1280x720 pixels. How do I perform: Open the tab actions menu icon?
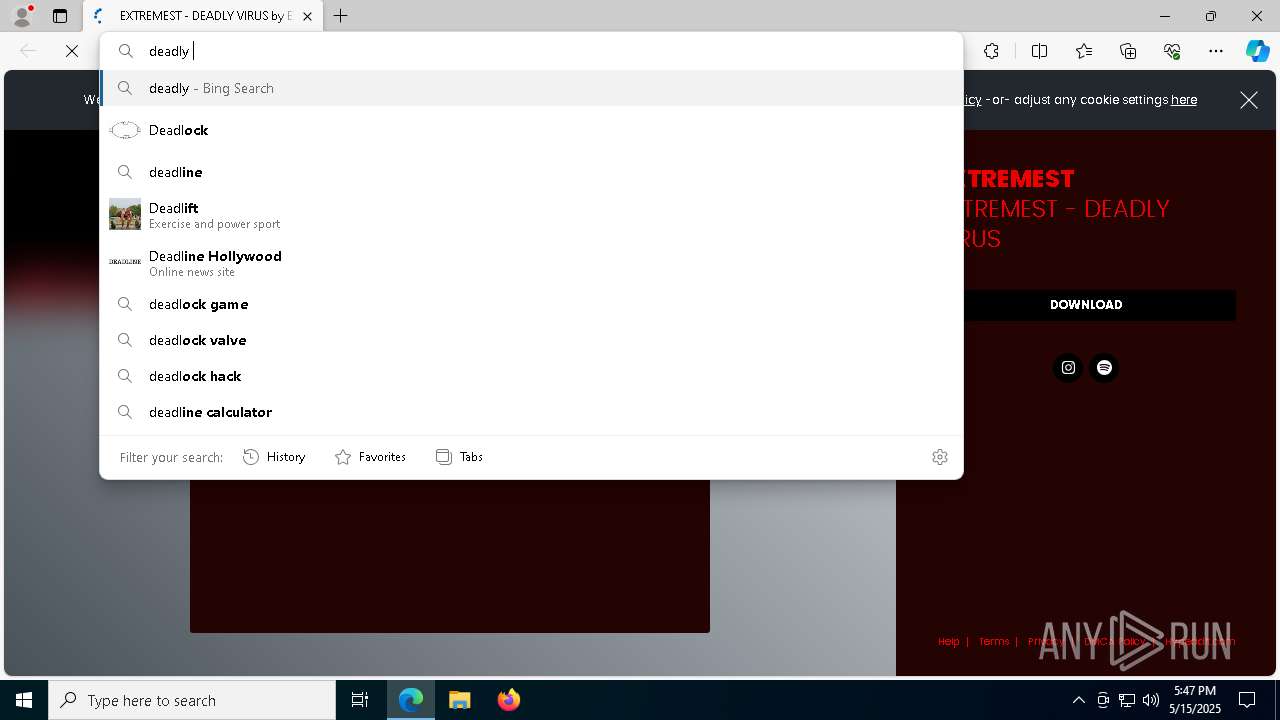click(60, 16)
